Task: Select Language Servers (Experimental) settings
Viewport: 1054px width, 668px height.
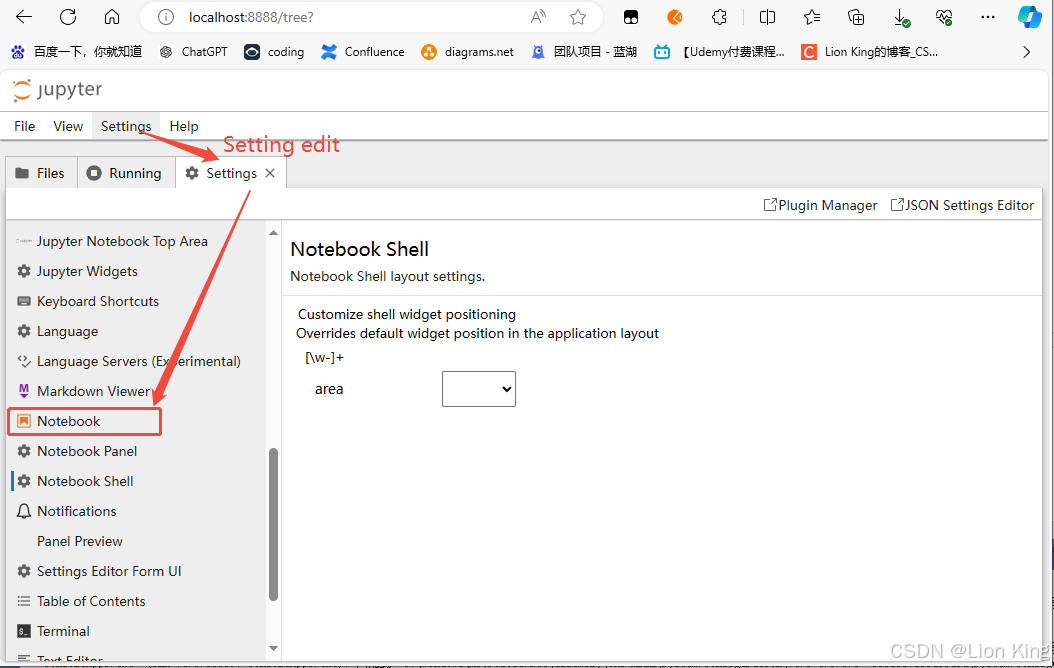Action: [x=137, y=362]
